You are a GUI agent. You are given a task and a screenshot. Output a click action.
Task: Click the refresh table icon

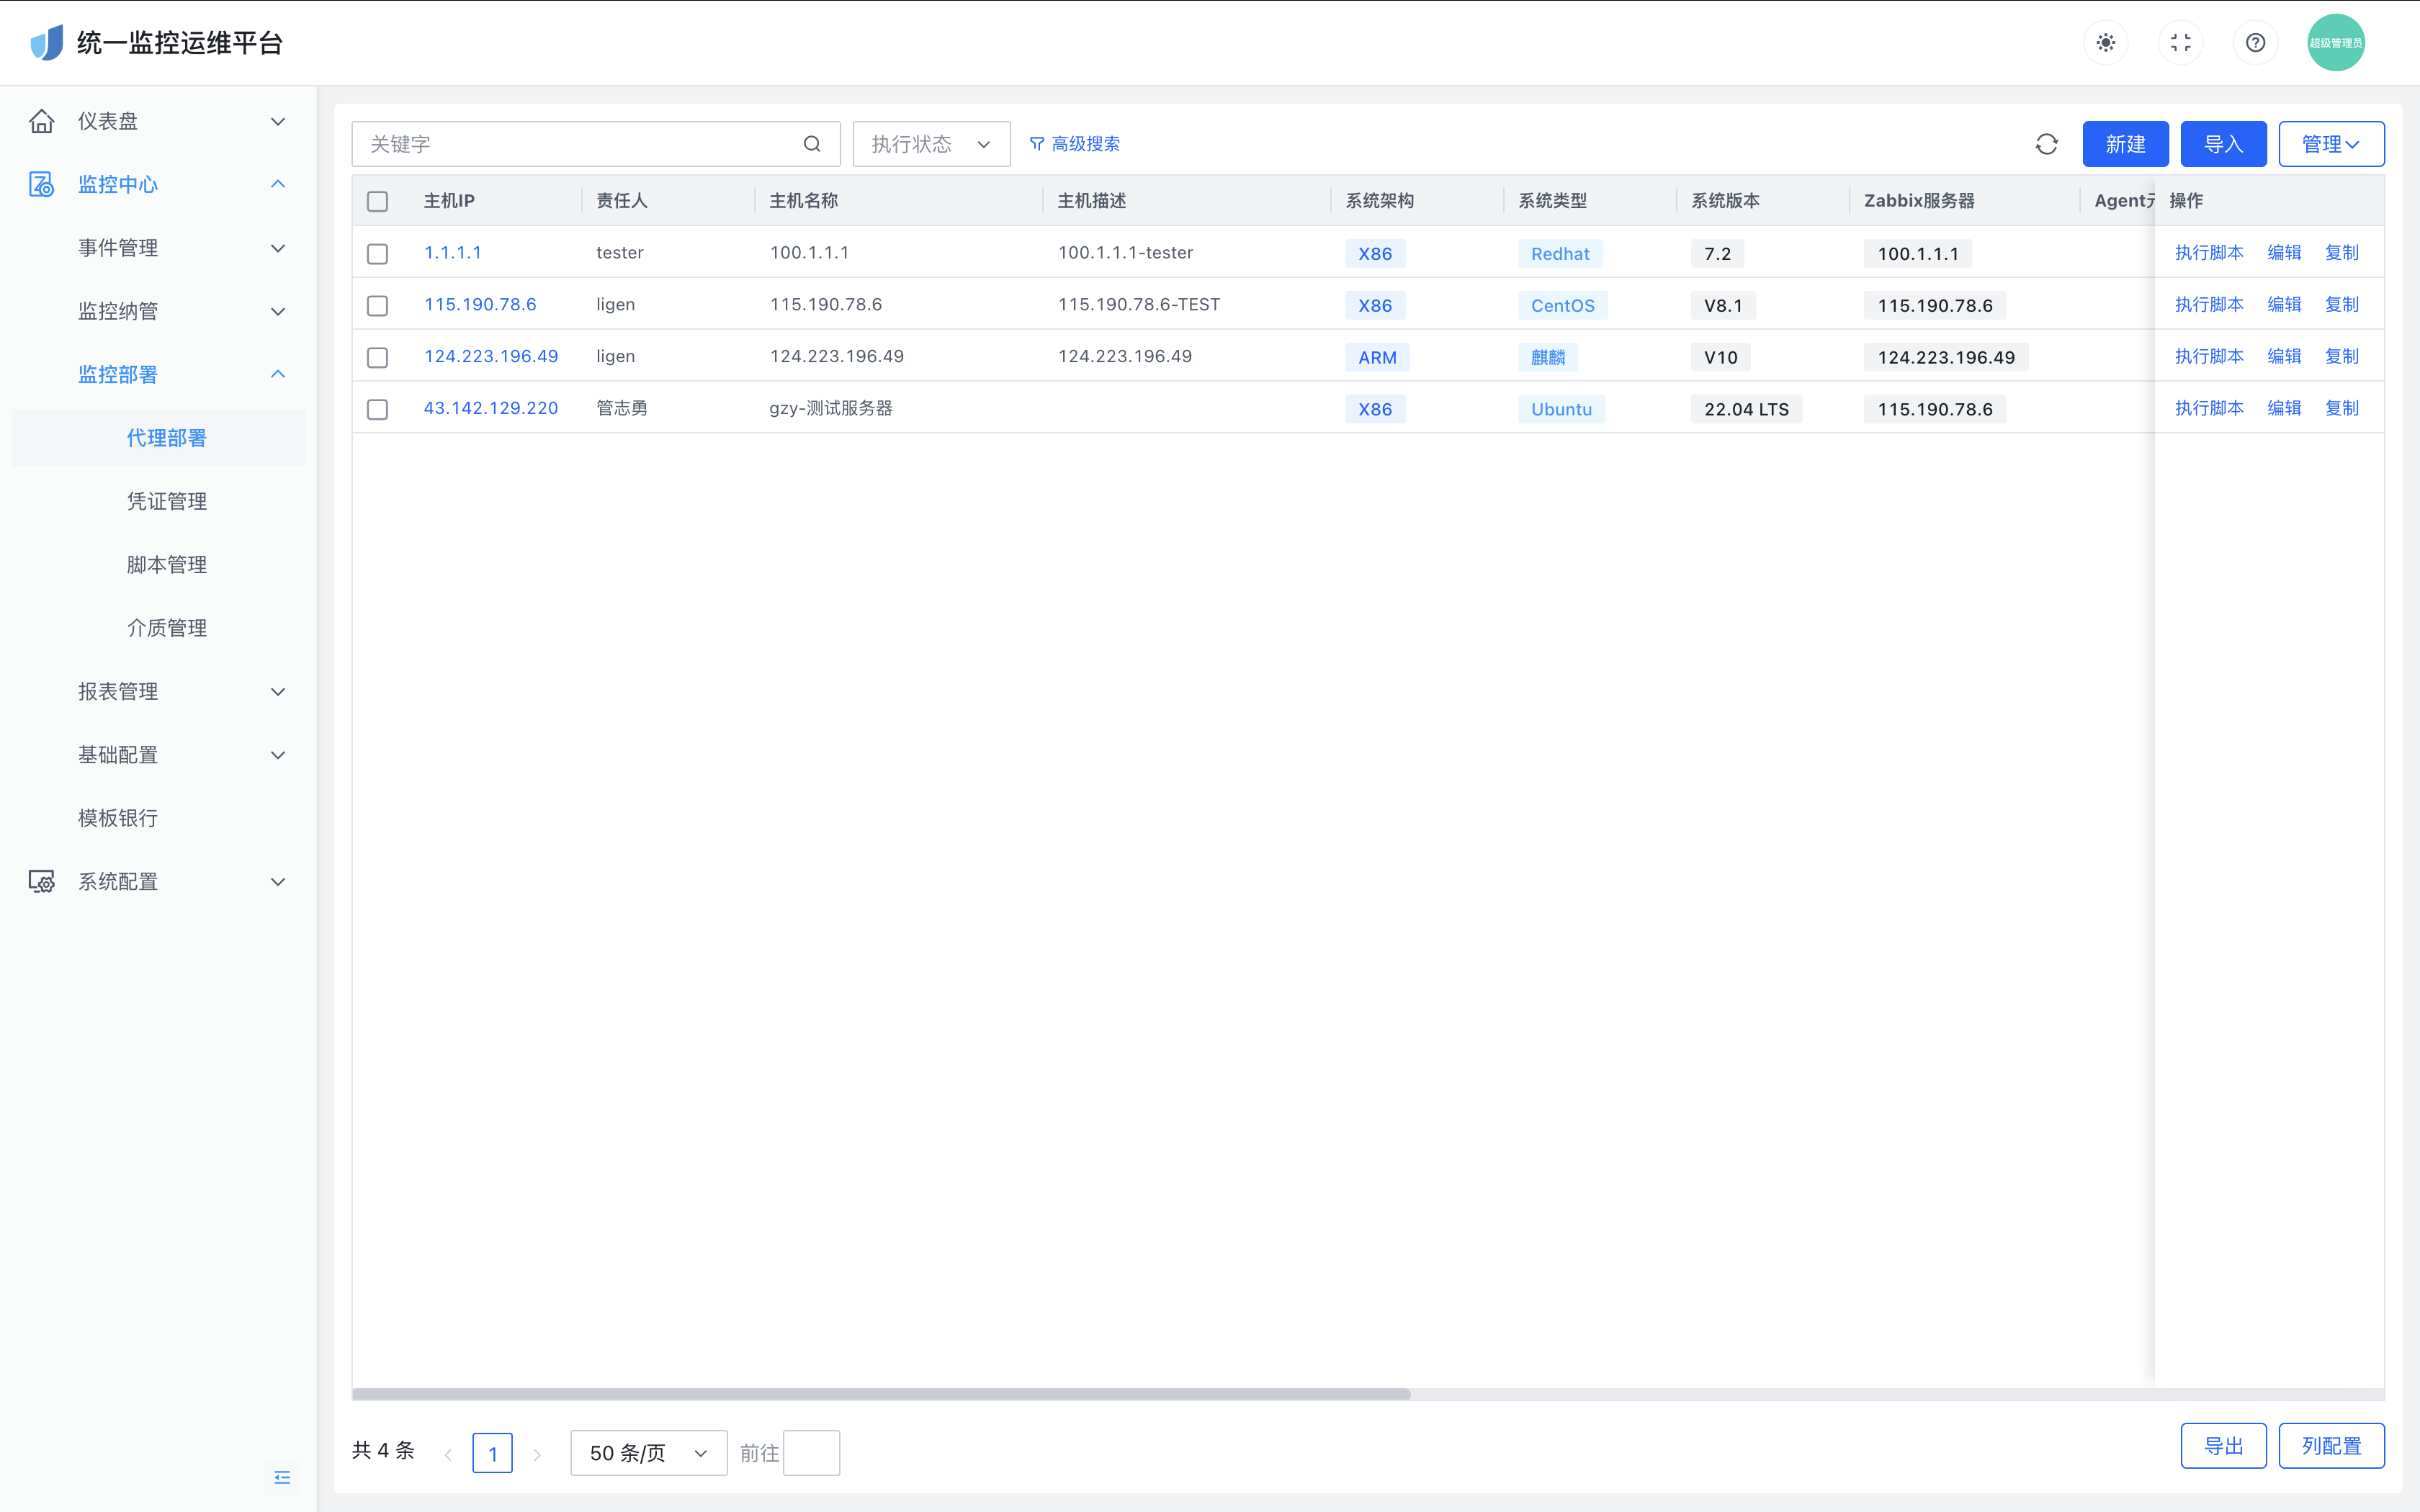point(2046,144)
